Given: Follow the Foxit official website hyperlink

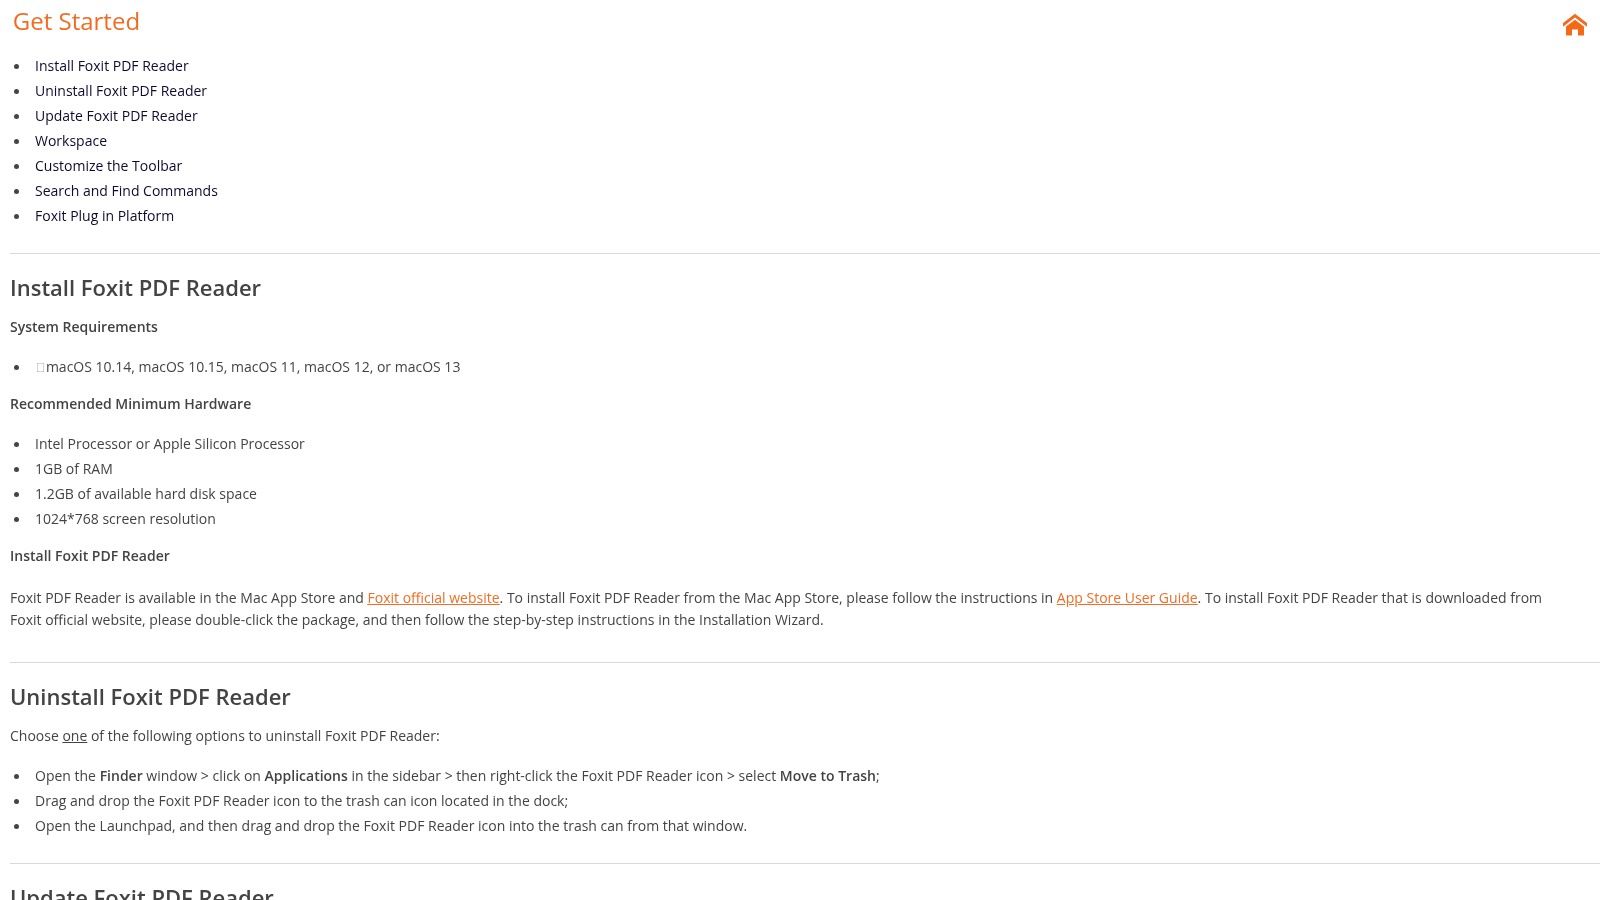Looking at the screenshot, I should pyautogui.click(x=433, y=597).
